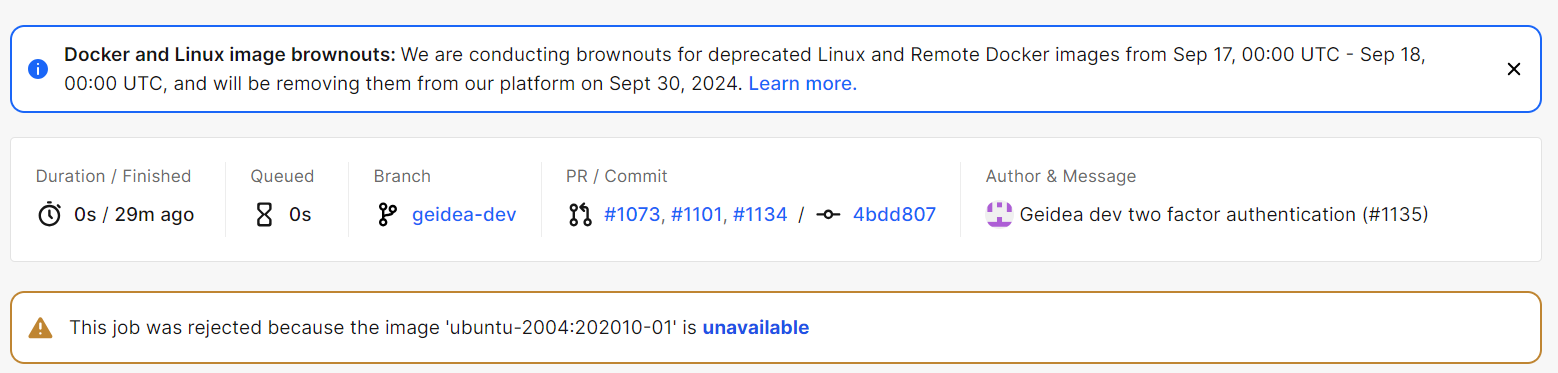1558x373 pixels.
Task: Click the hourglass queued icon
Action: point(264,214)
